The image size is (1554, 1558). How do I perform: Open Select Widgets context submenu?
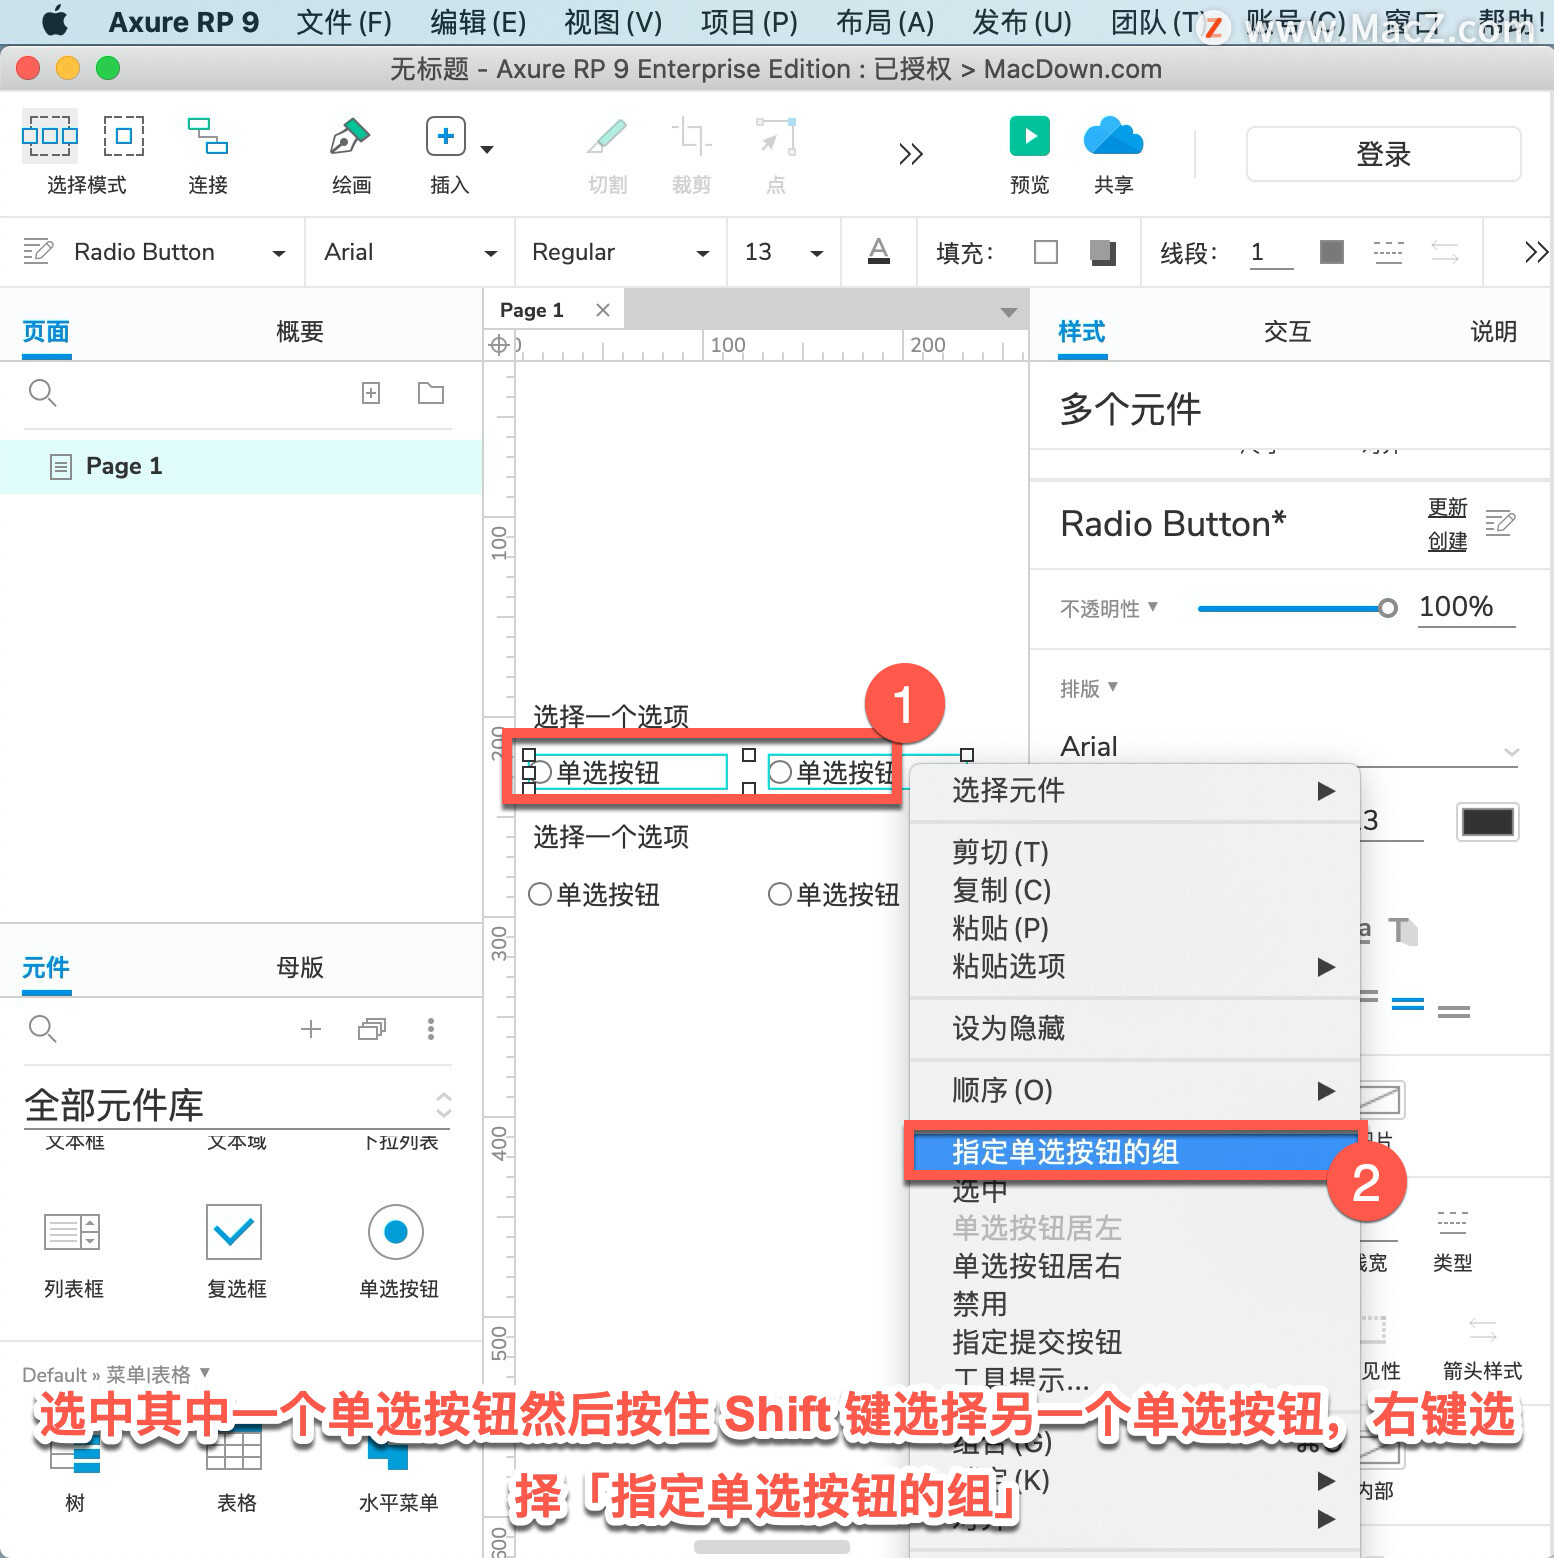pos(1135,791)
